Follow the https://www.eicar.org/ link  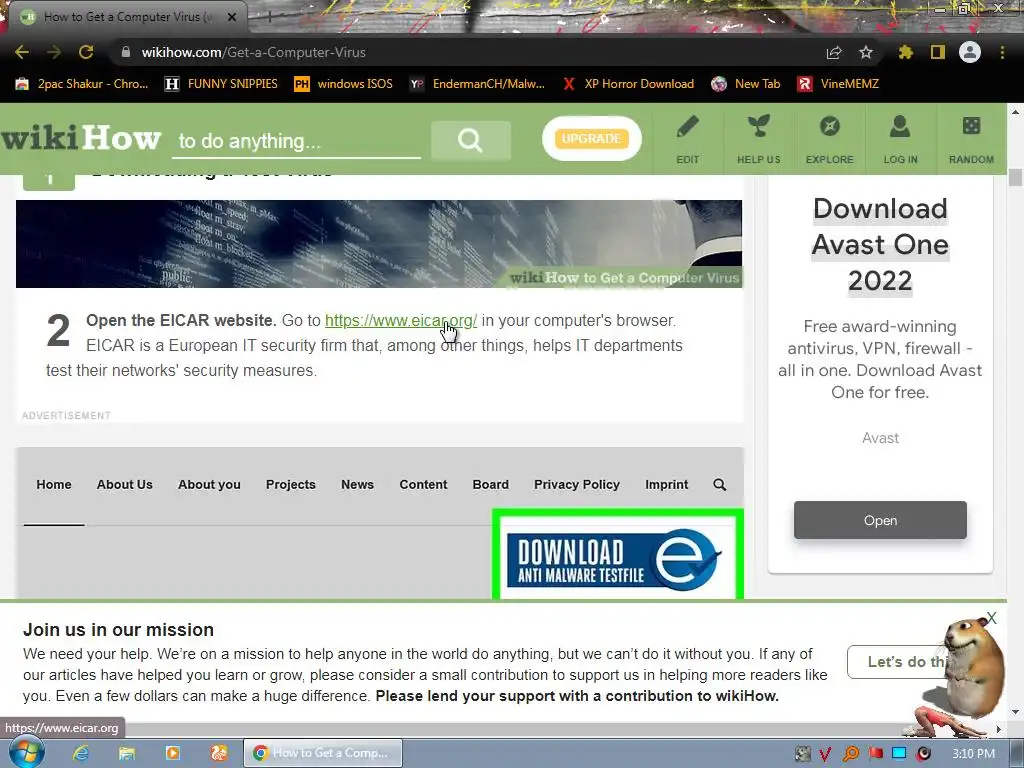(x=401, y=321)
